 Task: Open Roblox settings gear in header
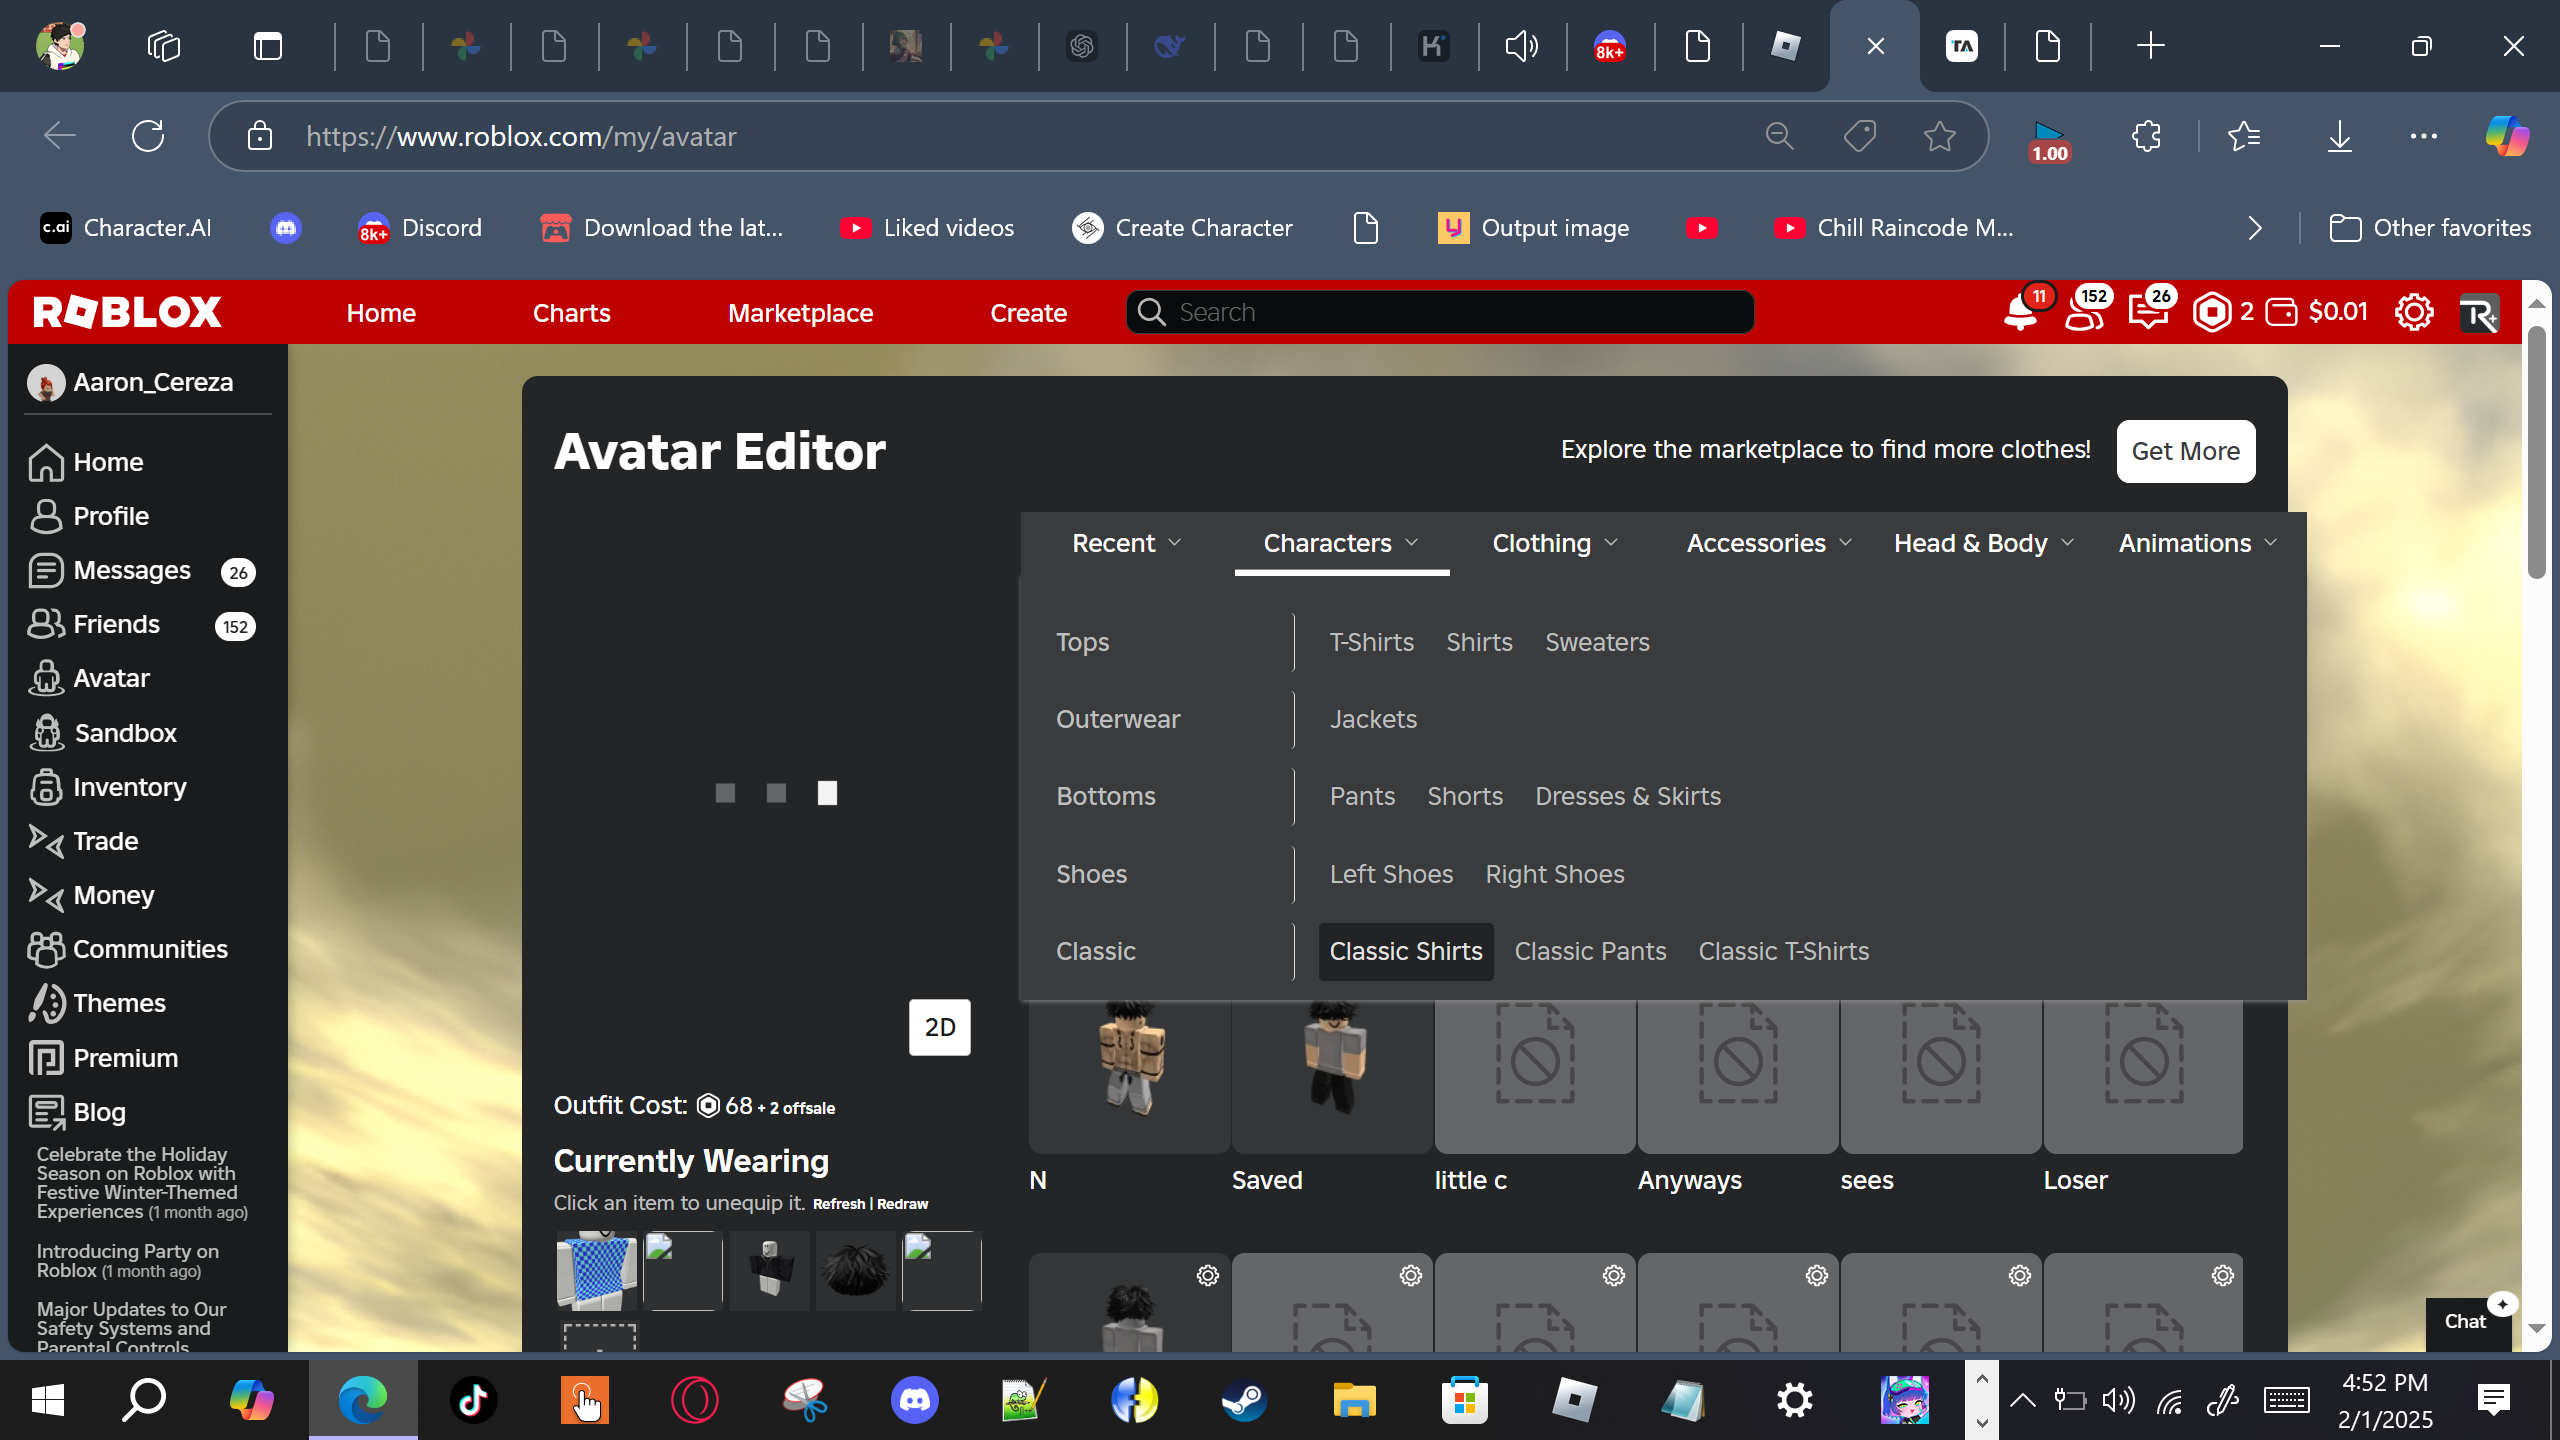(2413, 313)
